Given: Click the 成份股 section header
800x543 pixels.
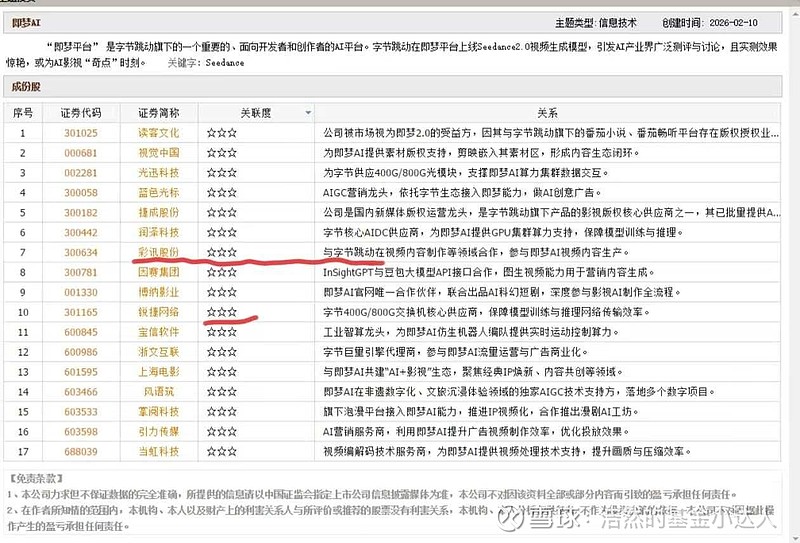Looking at the screenshot, I should [x=26, y=87].
